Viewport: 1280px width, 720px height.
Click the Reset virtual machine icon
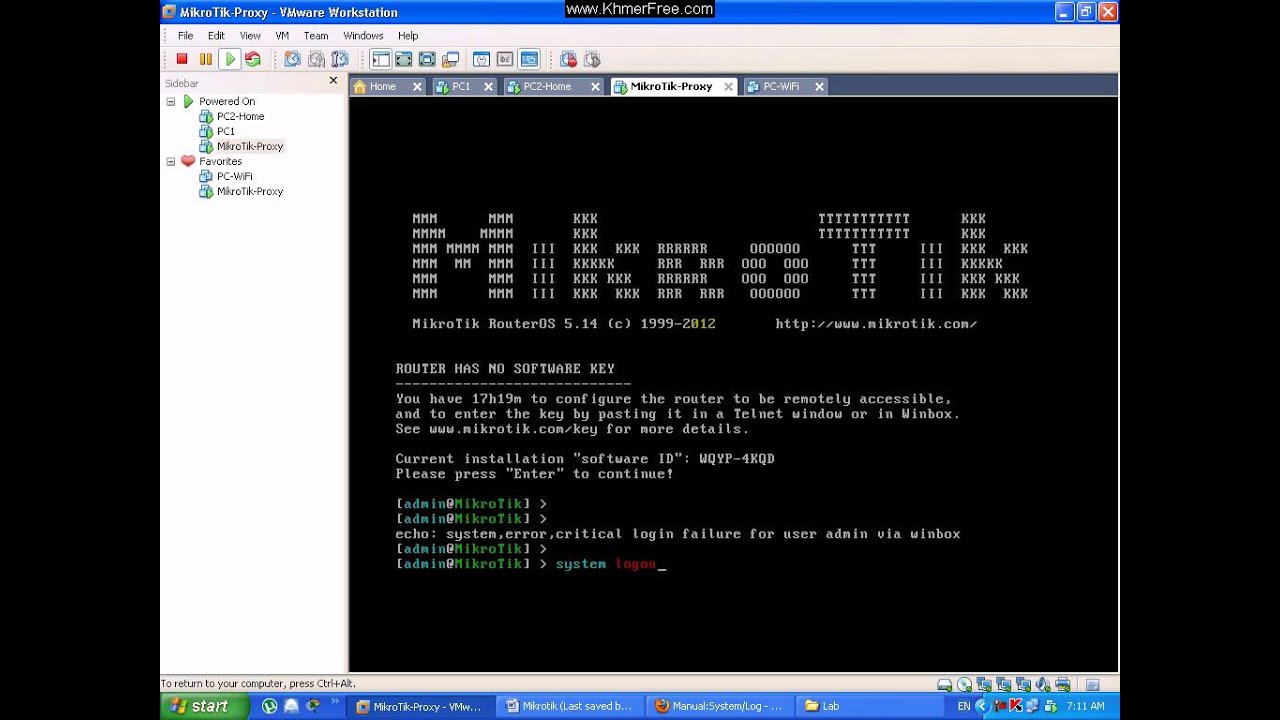253,60
